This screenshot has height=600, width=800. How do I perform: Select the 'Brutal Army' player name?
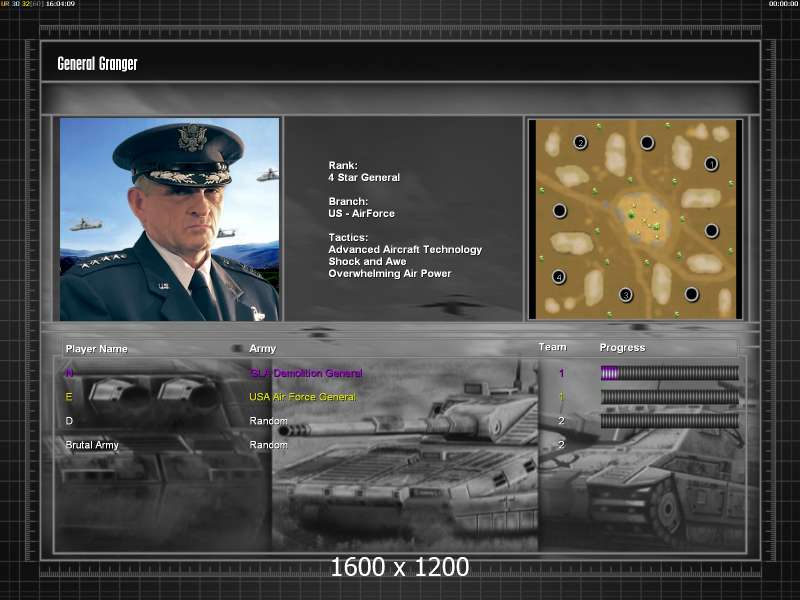(92, 445)
